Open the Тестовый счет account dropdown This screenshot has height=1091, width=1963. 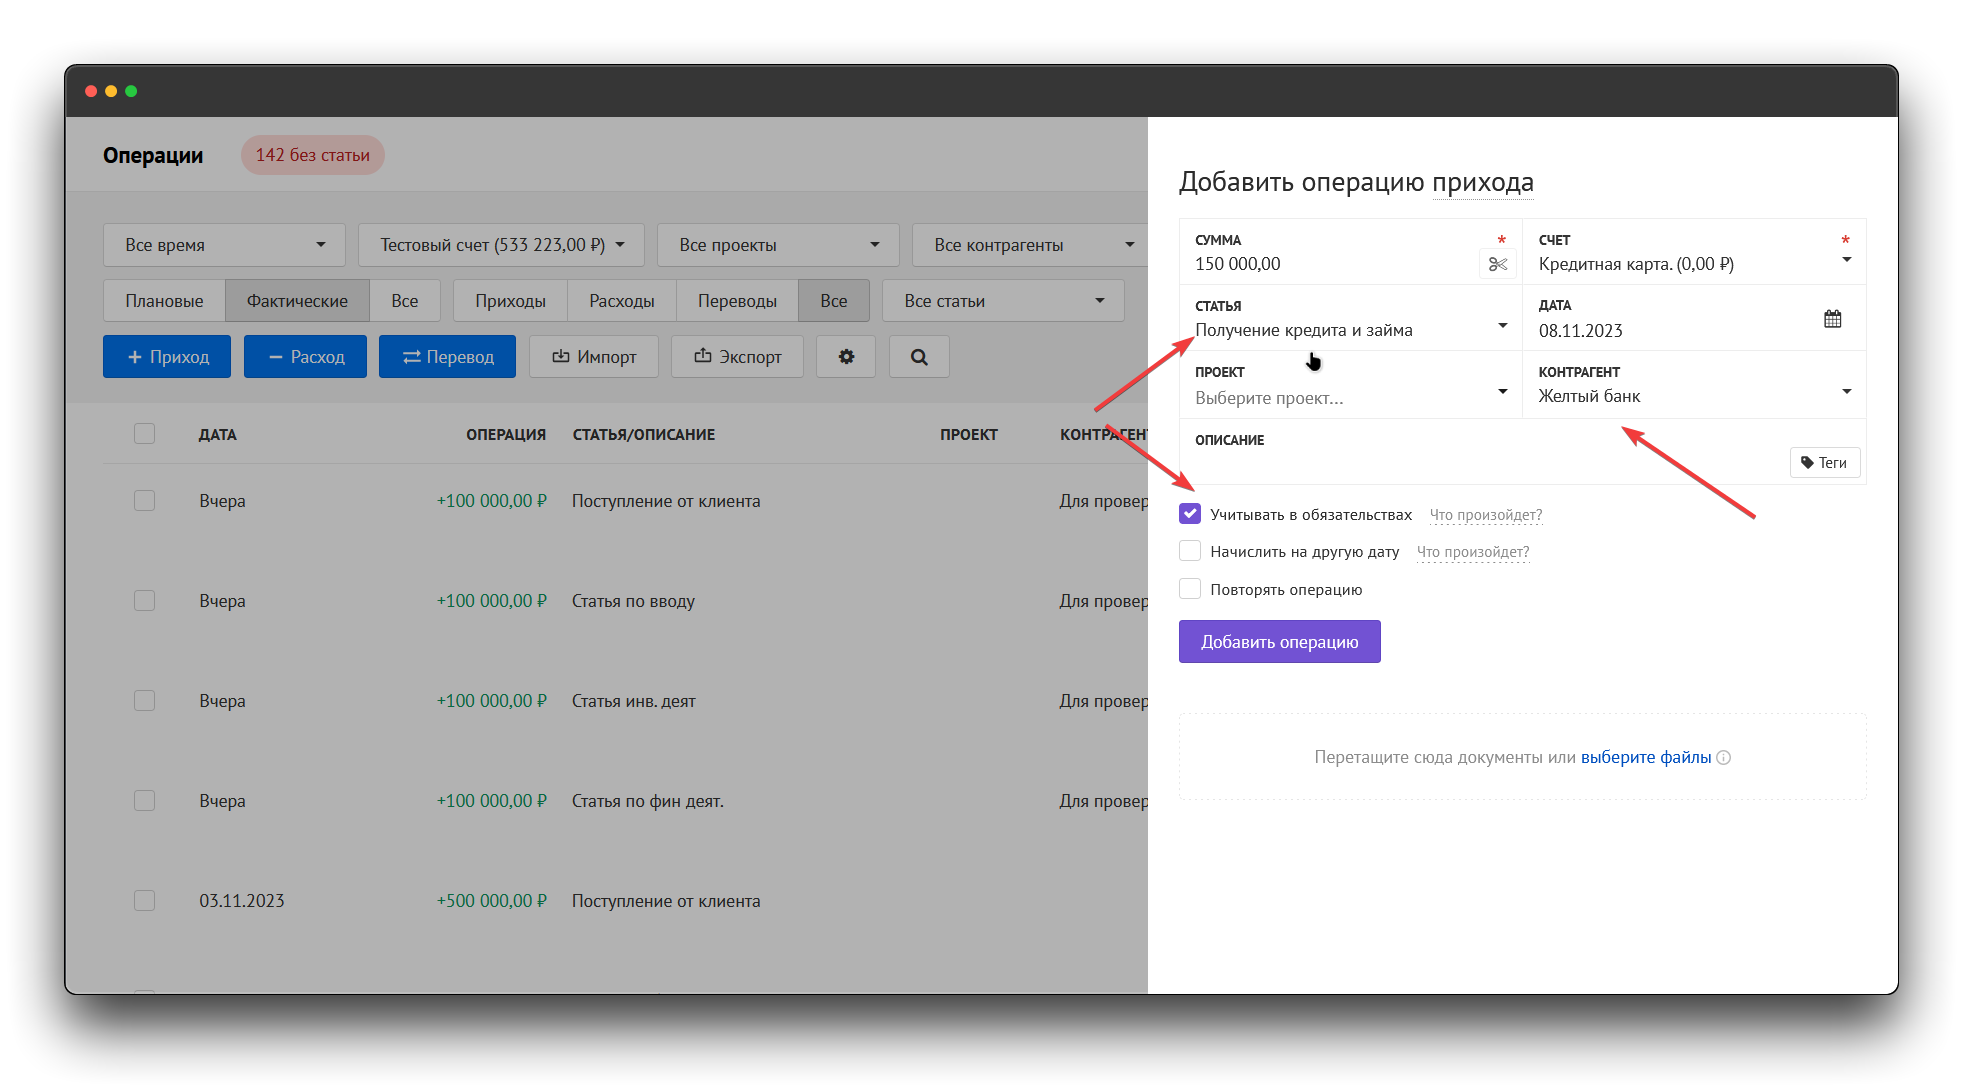click(x=501, y=245)
